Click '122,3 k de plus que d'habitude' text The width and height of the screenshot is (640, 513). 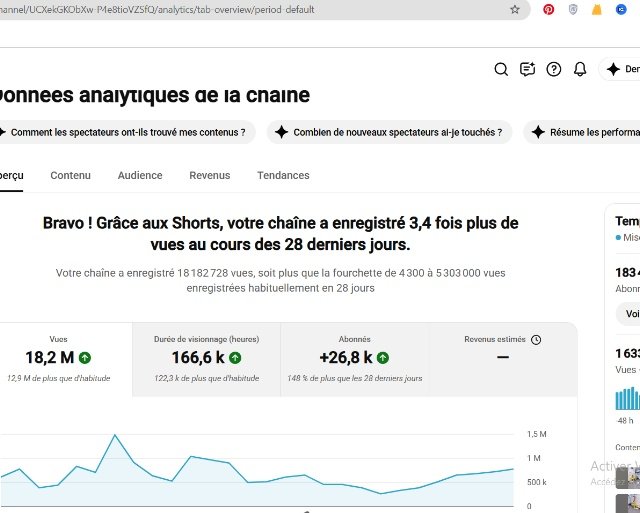click(x=207, y=378)
